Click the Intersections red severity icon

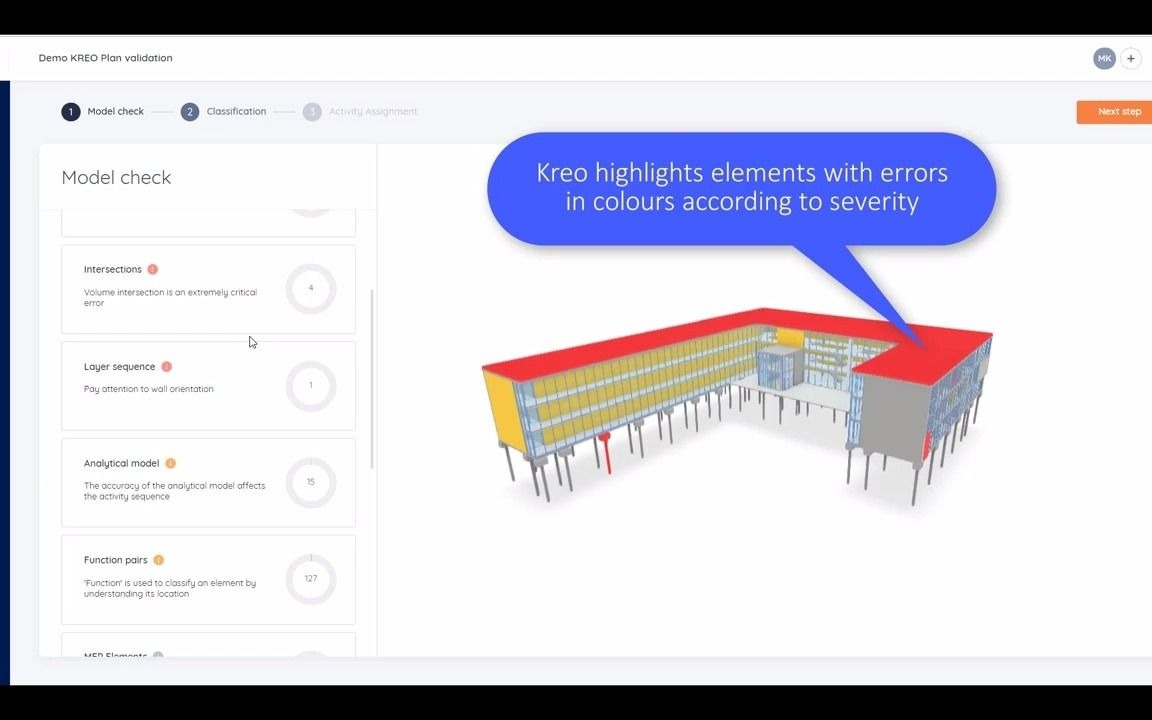click(x=153, y=270)
